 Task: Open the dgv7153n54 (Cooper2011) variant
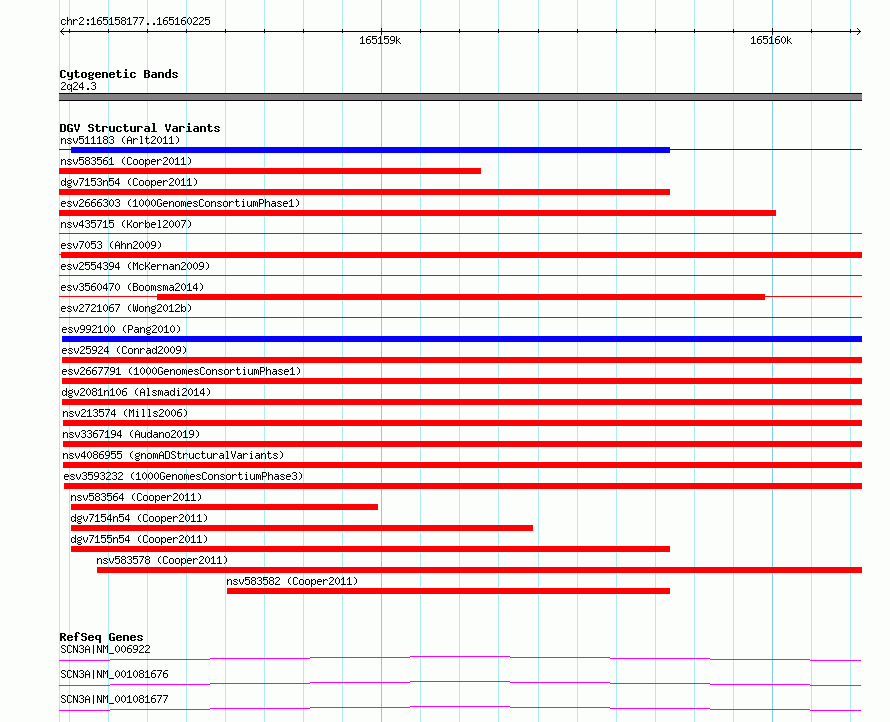(x=364, y=192)
